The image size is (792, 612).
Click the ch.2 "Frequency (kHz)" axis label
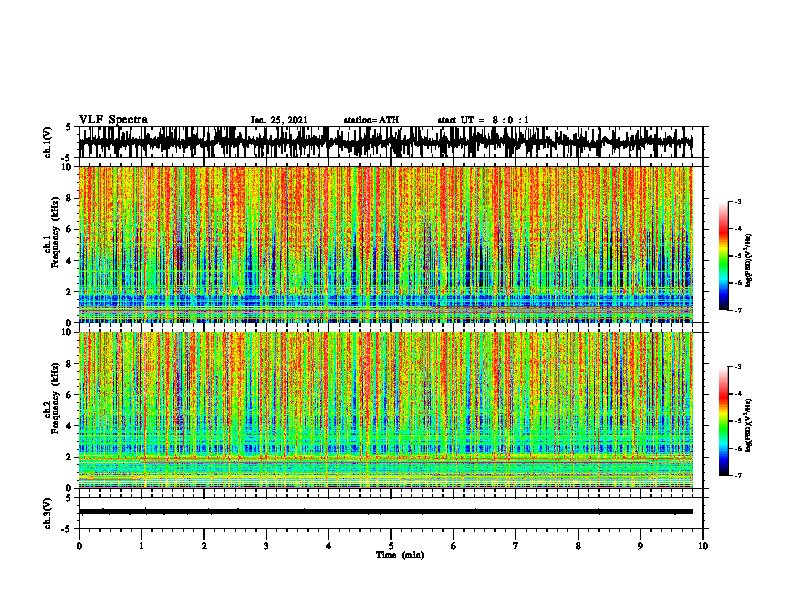(55, 398)
